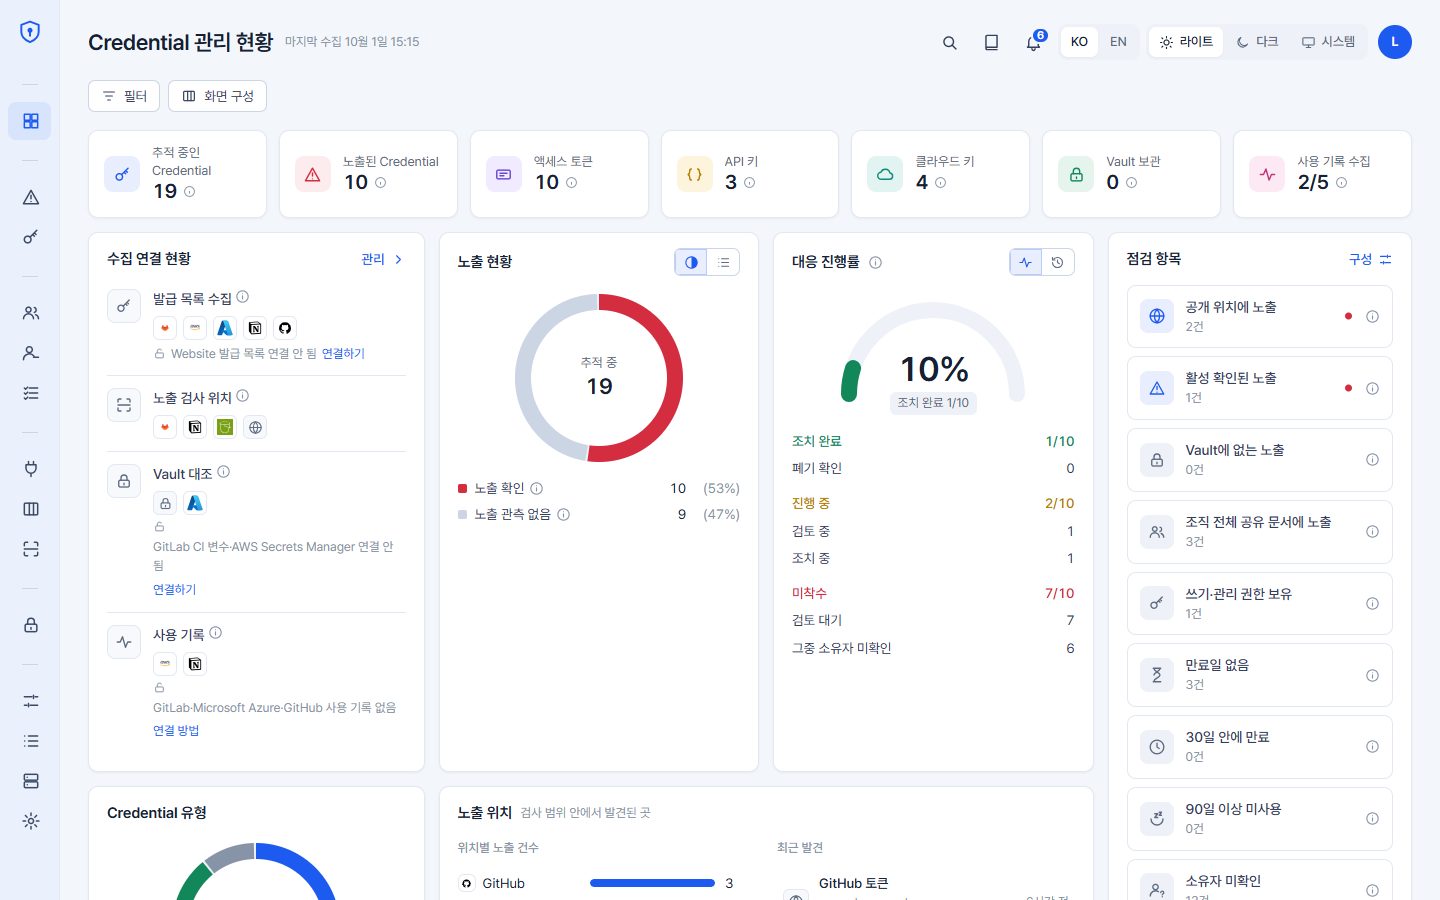Open the warning triangle sidebar icon
This screenshot has width=1440, height=900.
click(30, 197)
